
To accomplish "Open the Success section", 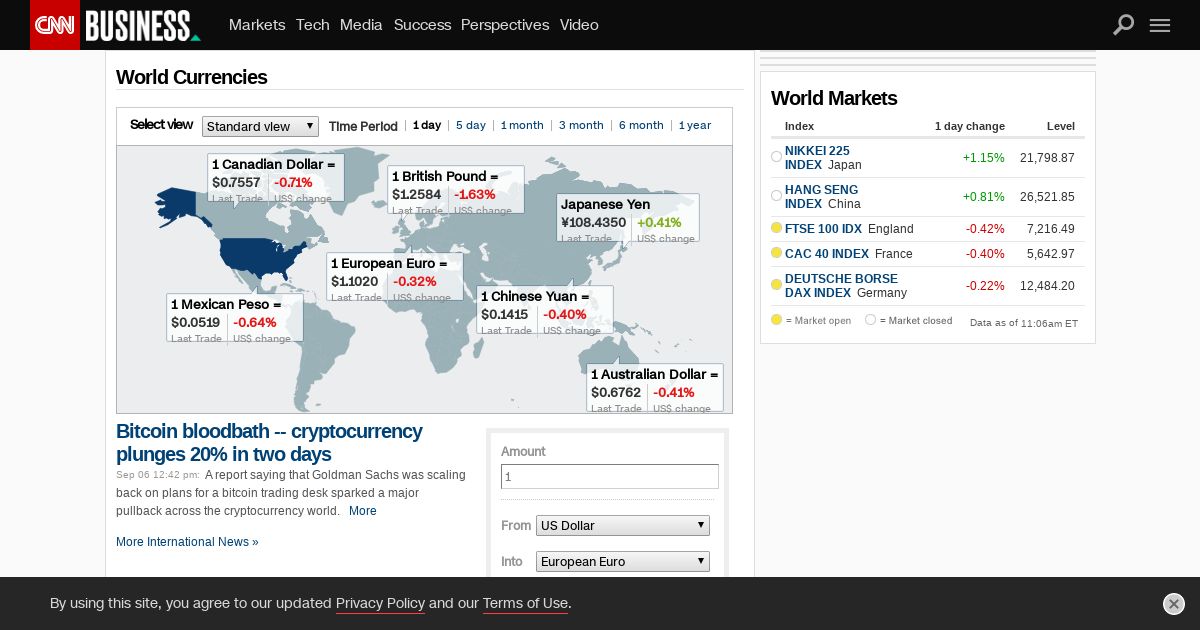I will click(x=422, y=25).
